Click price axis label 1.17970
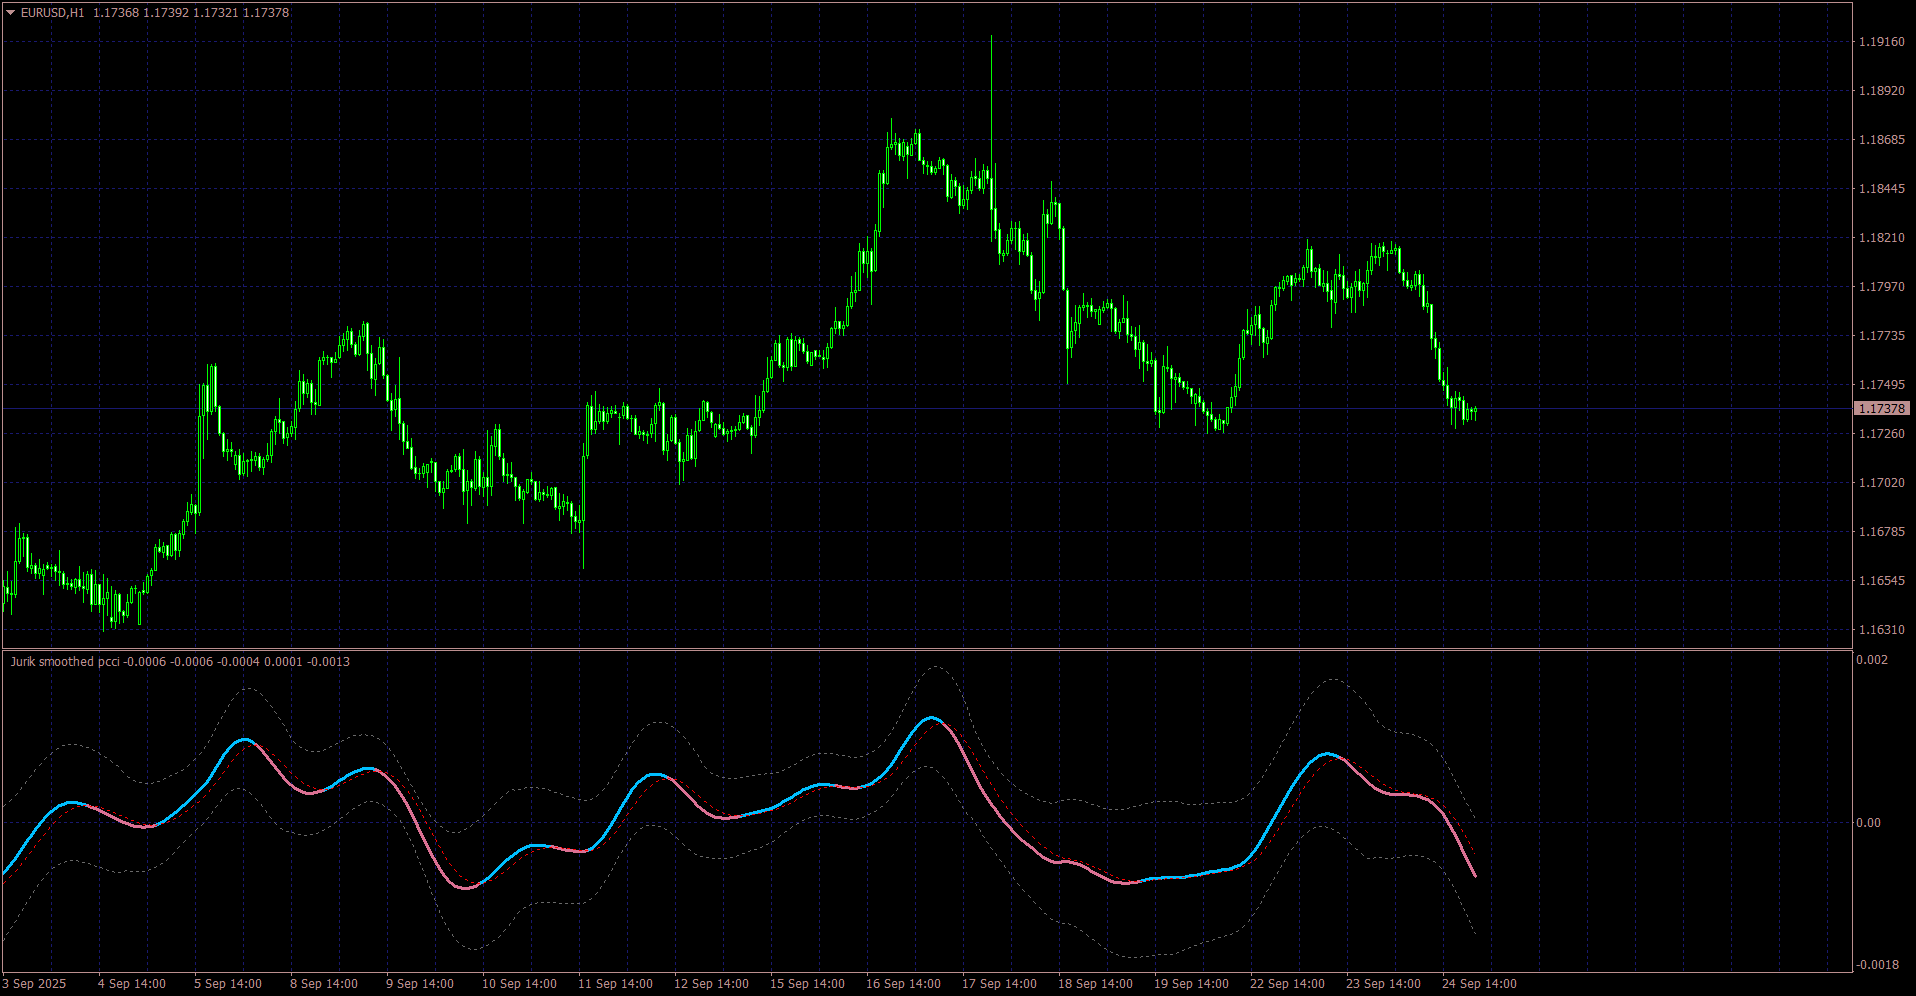 point(1881,287)
